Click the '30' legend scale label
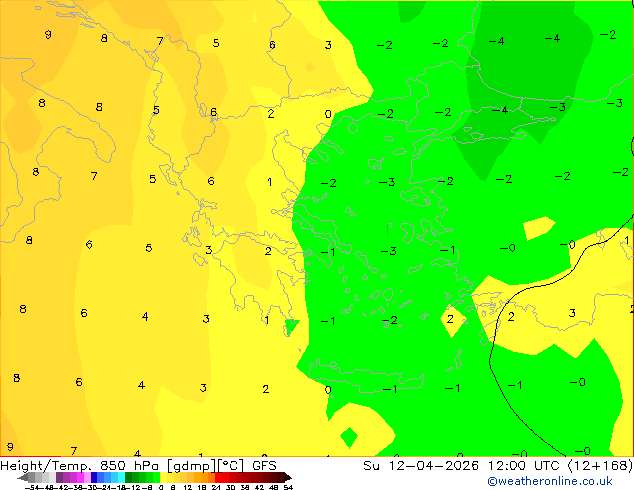This screenshot has width=634, height=490. tap(231, 487)
